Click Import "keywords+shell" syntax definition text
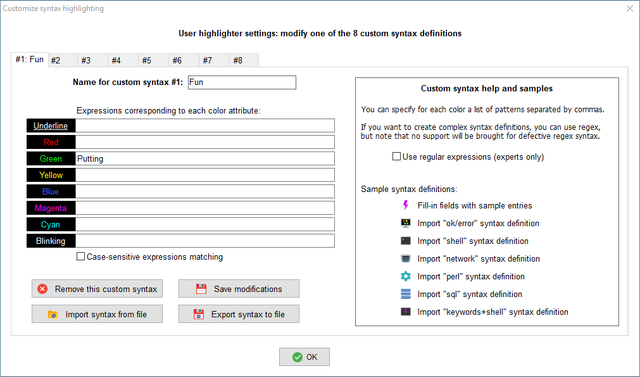 [493, 312]
